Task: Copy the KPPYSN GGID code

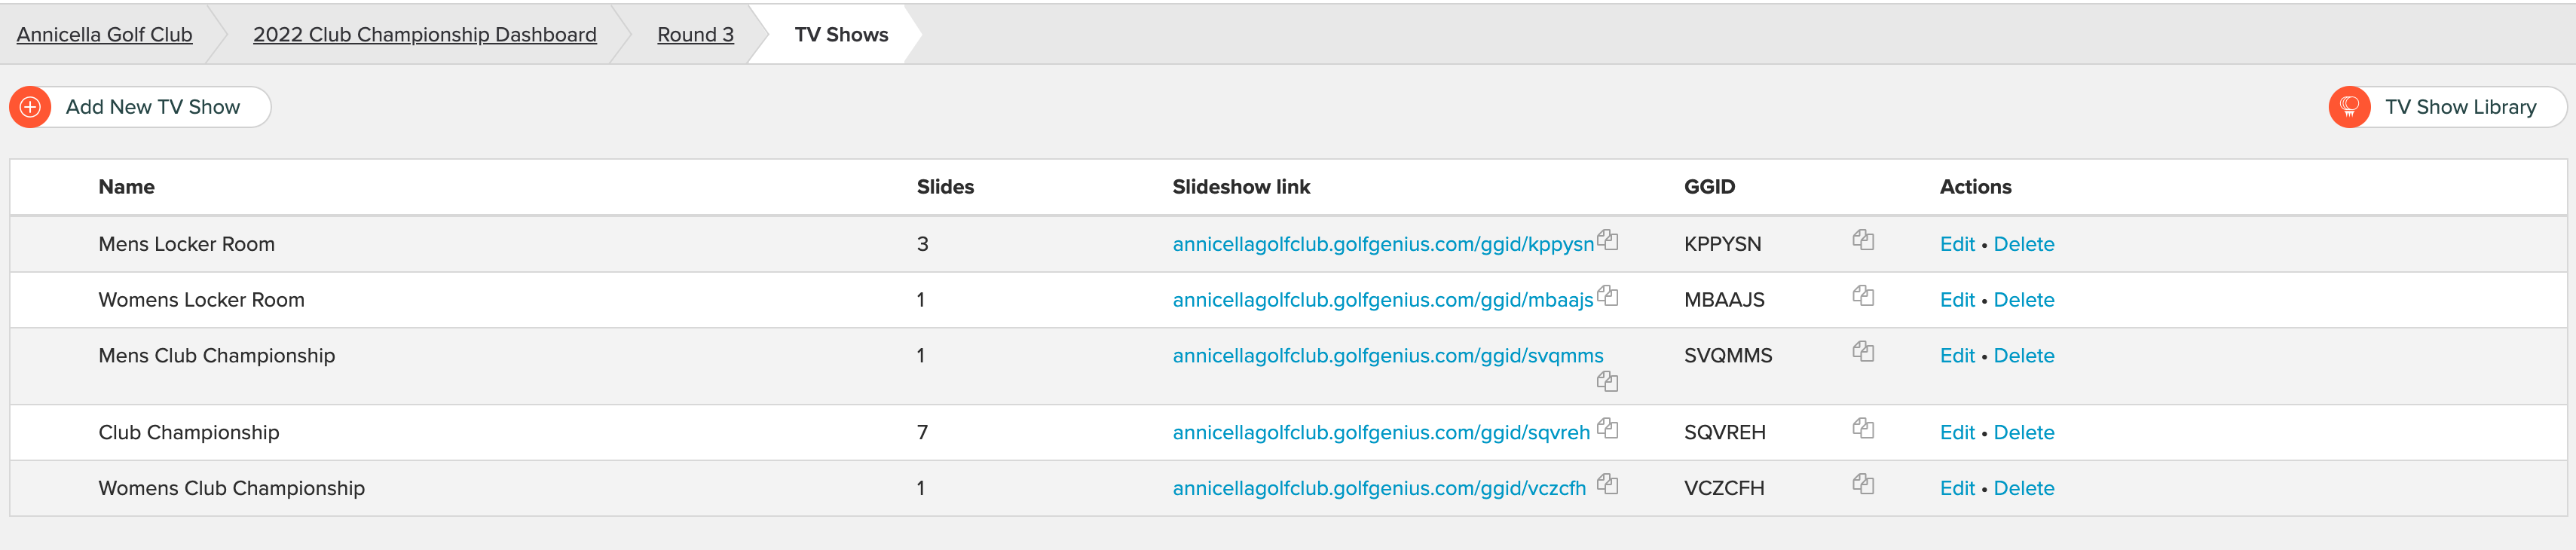Action: [1862, 240]
